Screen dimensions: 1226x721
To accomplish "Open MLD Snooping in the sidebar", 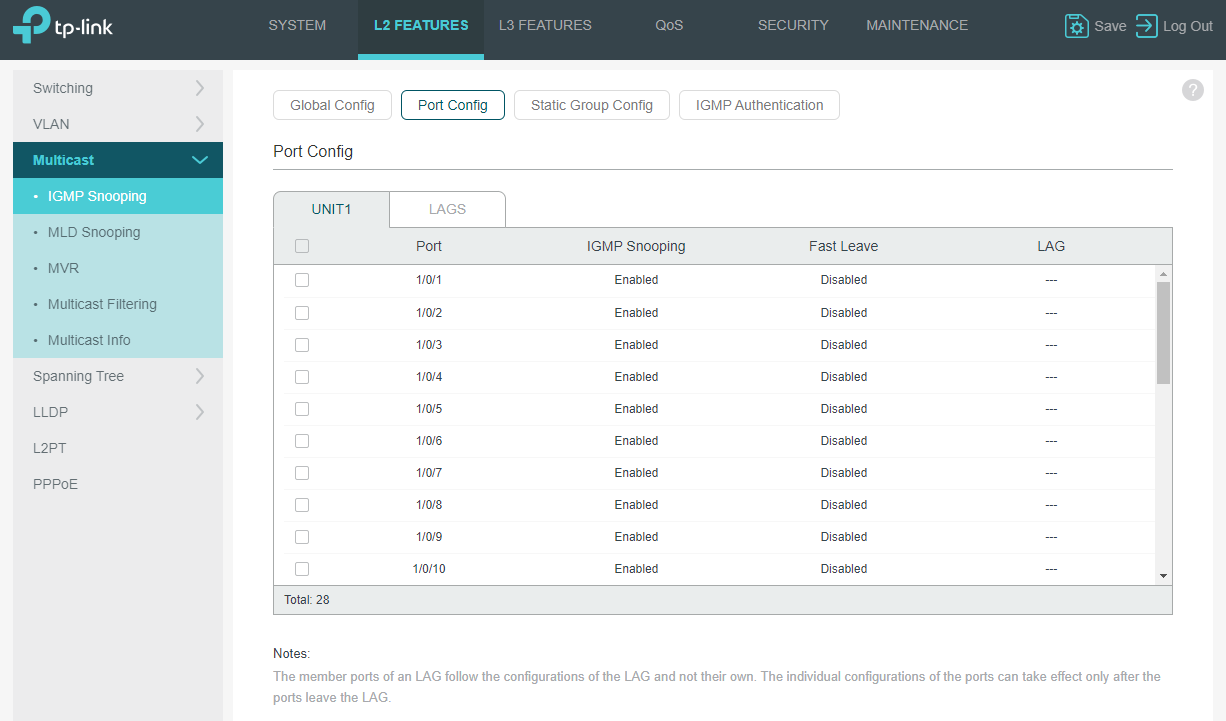I will [x=118, y=232].
